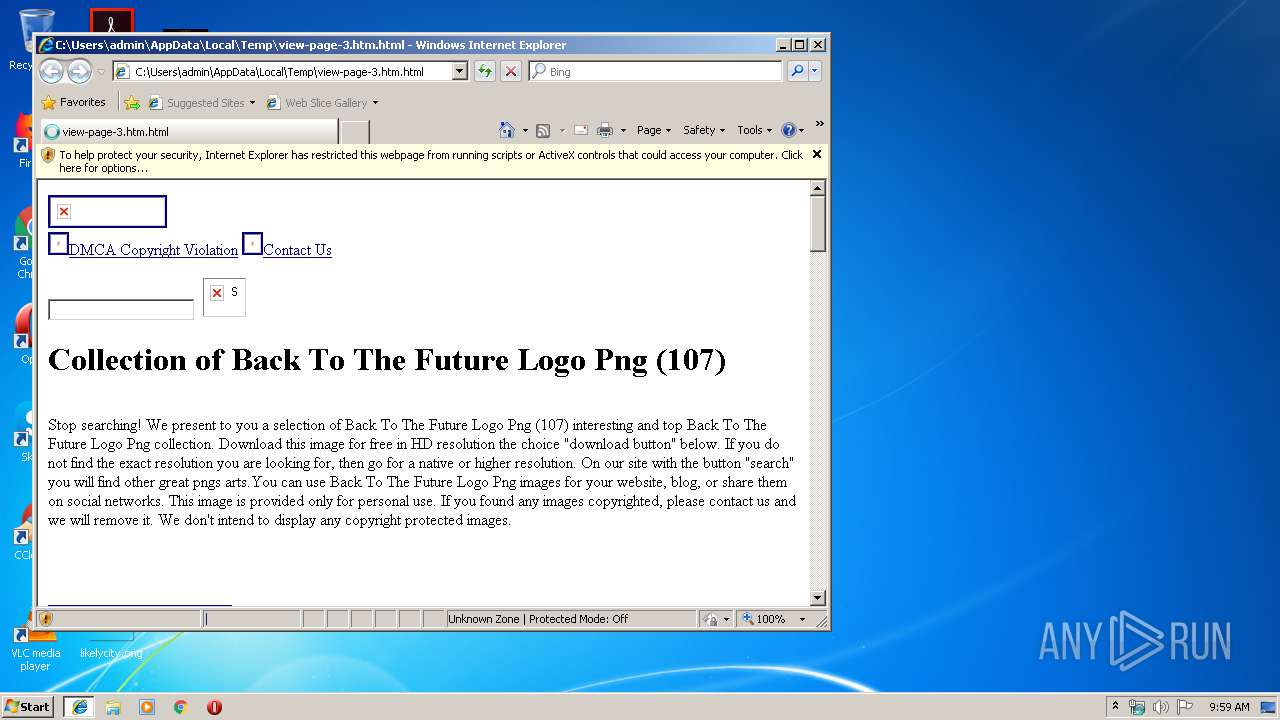This screenshot has height=720, width=1280.
Task: Click the broken search image button
Action: [224, 297]
